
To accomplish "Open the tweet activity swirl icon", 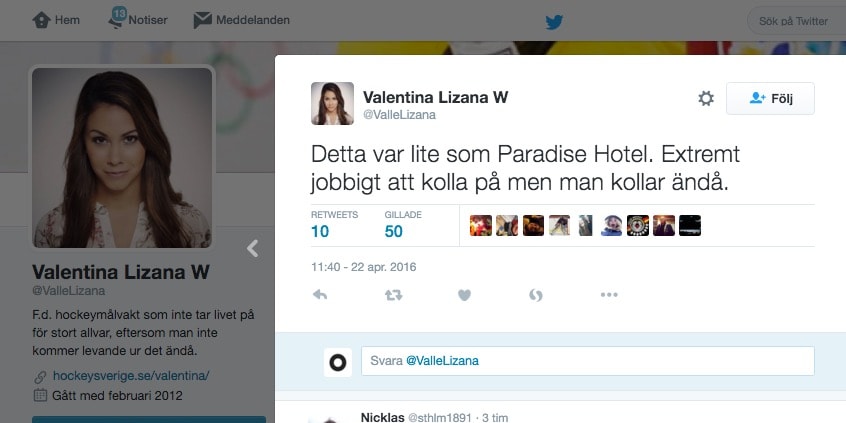I will (536, 295).
